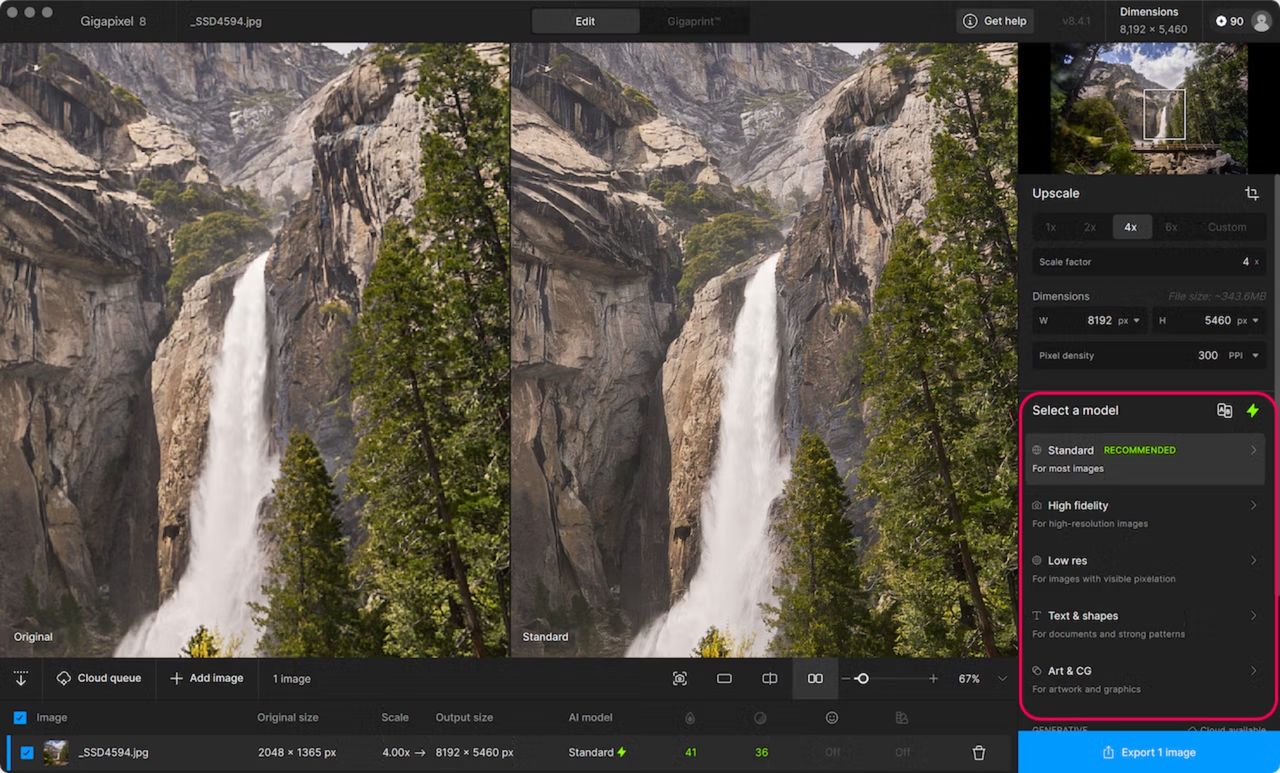Click the zoom slider handle
The height and width of the screenshot is (773, 1280).
862,678
